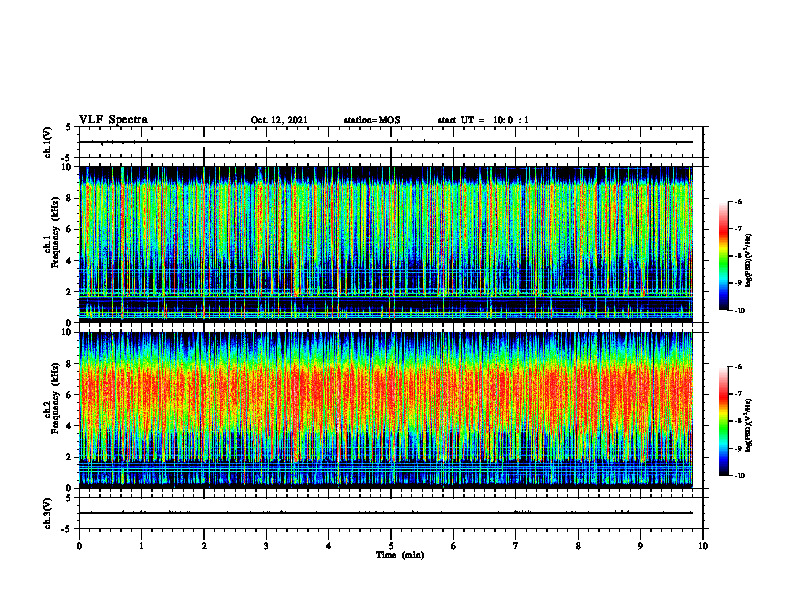
Task: Click the "station=MOS" header label
Action: point(372,120)
